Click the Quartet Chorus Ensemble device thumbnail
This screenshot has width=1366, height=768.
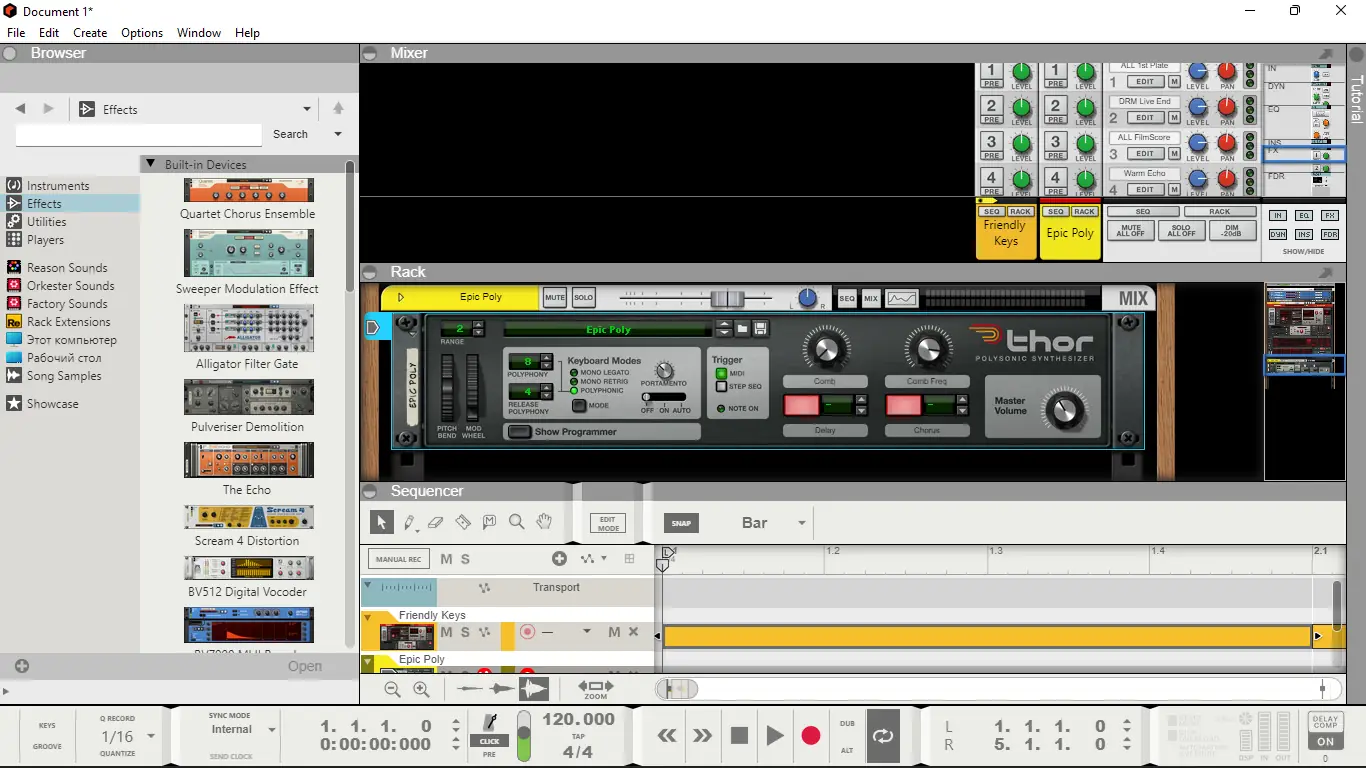[248, 190]
